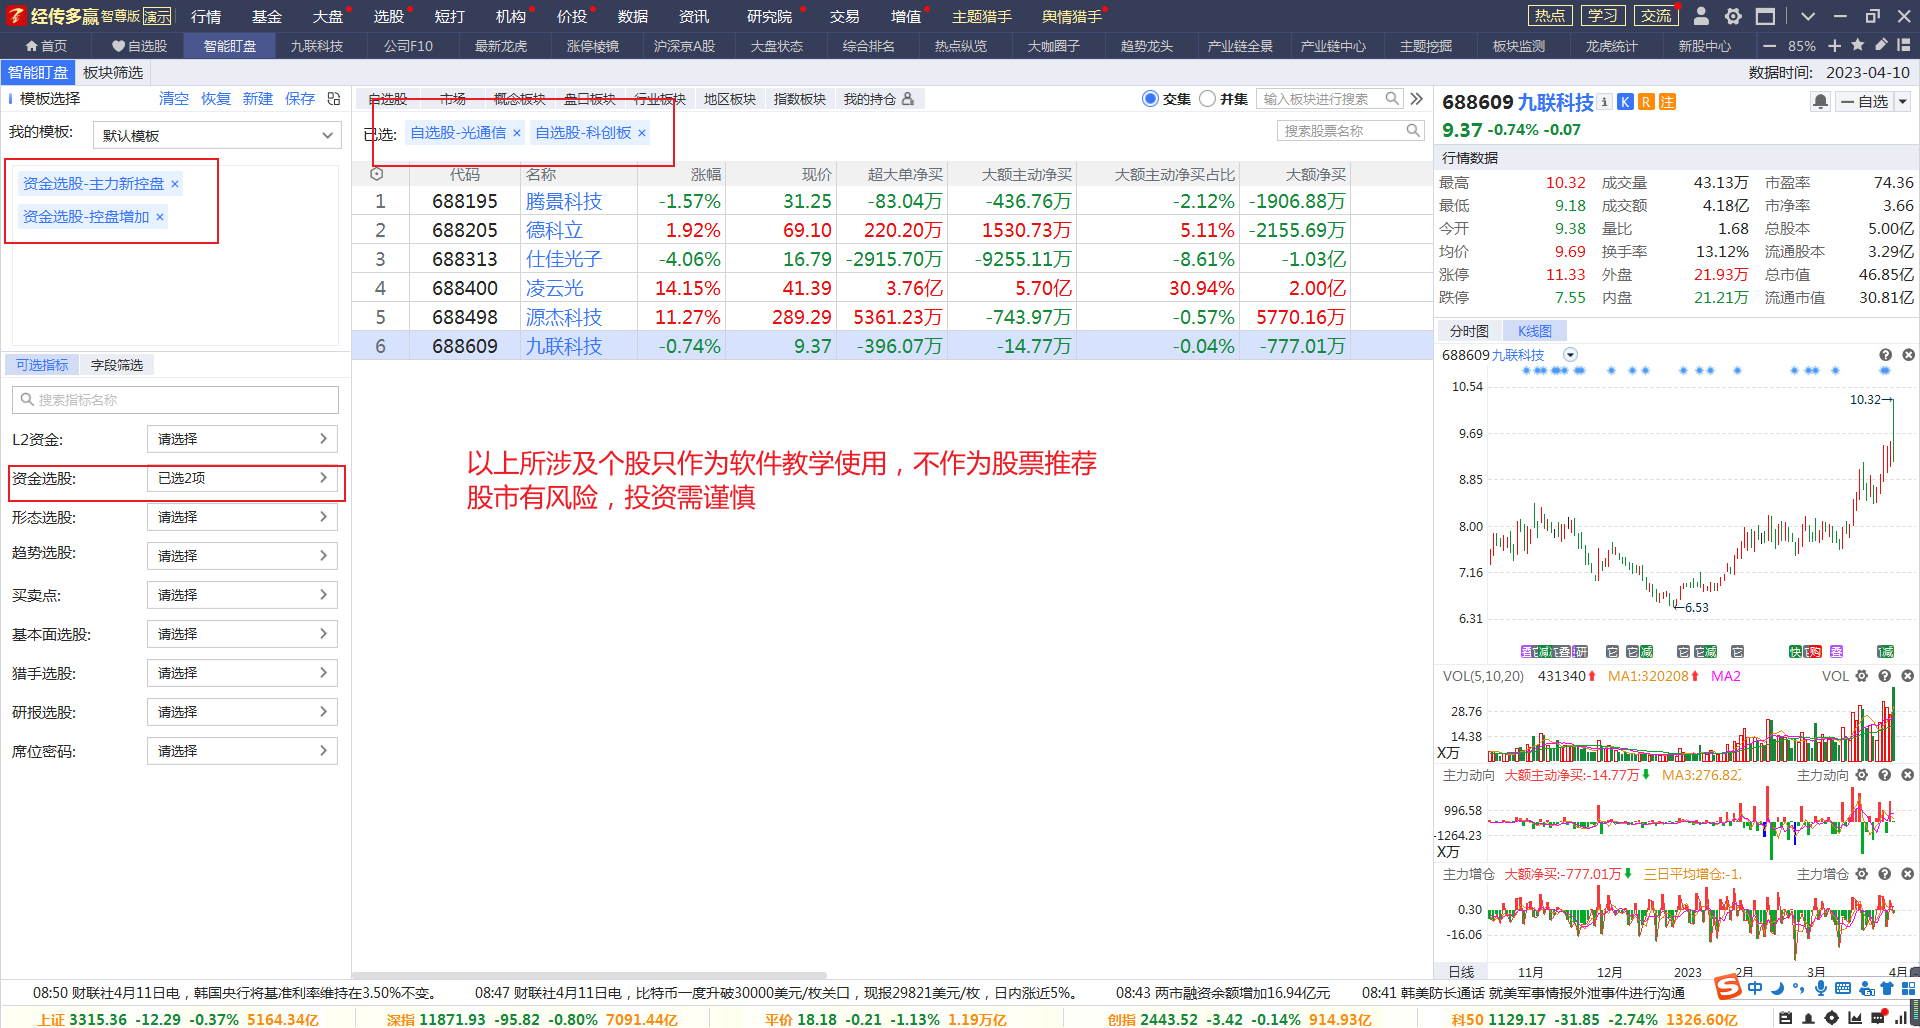The image size is (1920, 1028).
Task: Open help icon on K-line chart
Action: point(1885,355)
